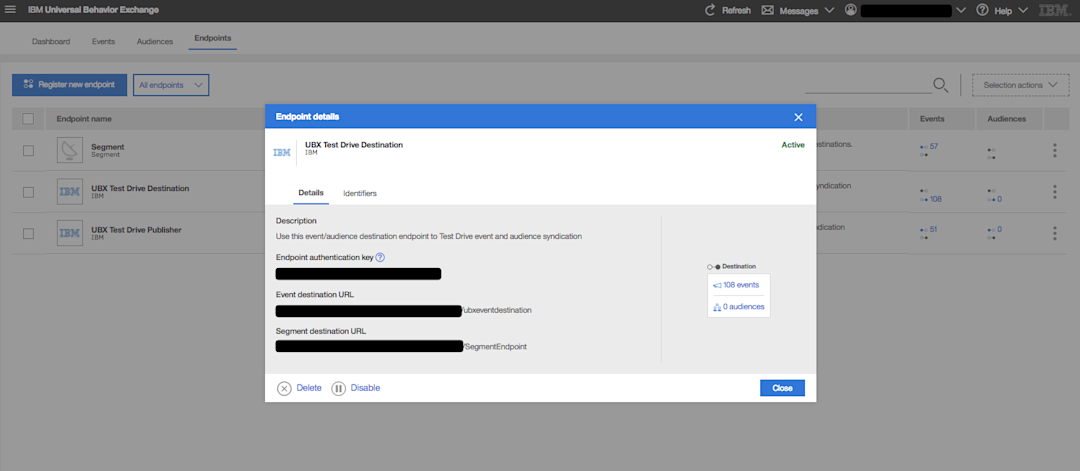Click into the endpoint search field
Viewport: 1080px width, 471px height.
click(x=868, y=85)
